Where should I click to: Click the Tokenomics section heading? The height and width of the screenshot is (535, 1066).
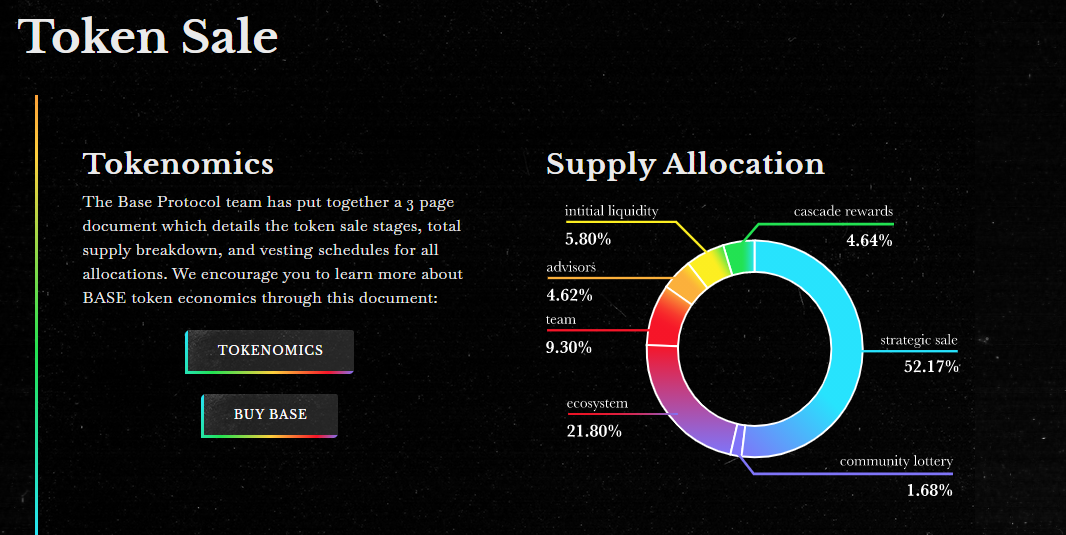click(178, 164)
